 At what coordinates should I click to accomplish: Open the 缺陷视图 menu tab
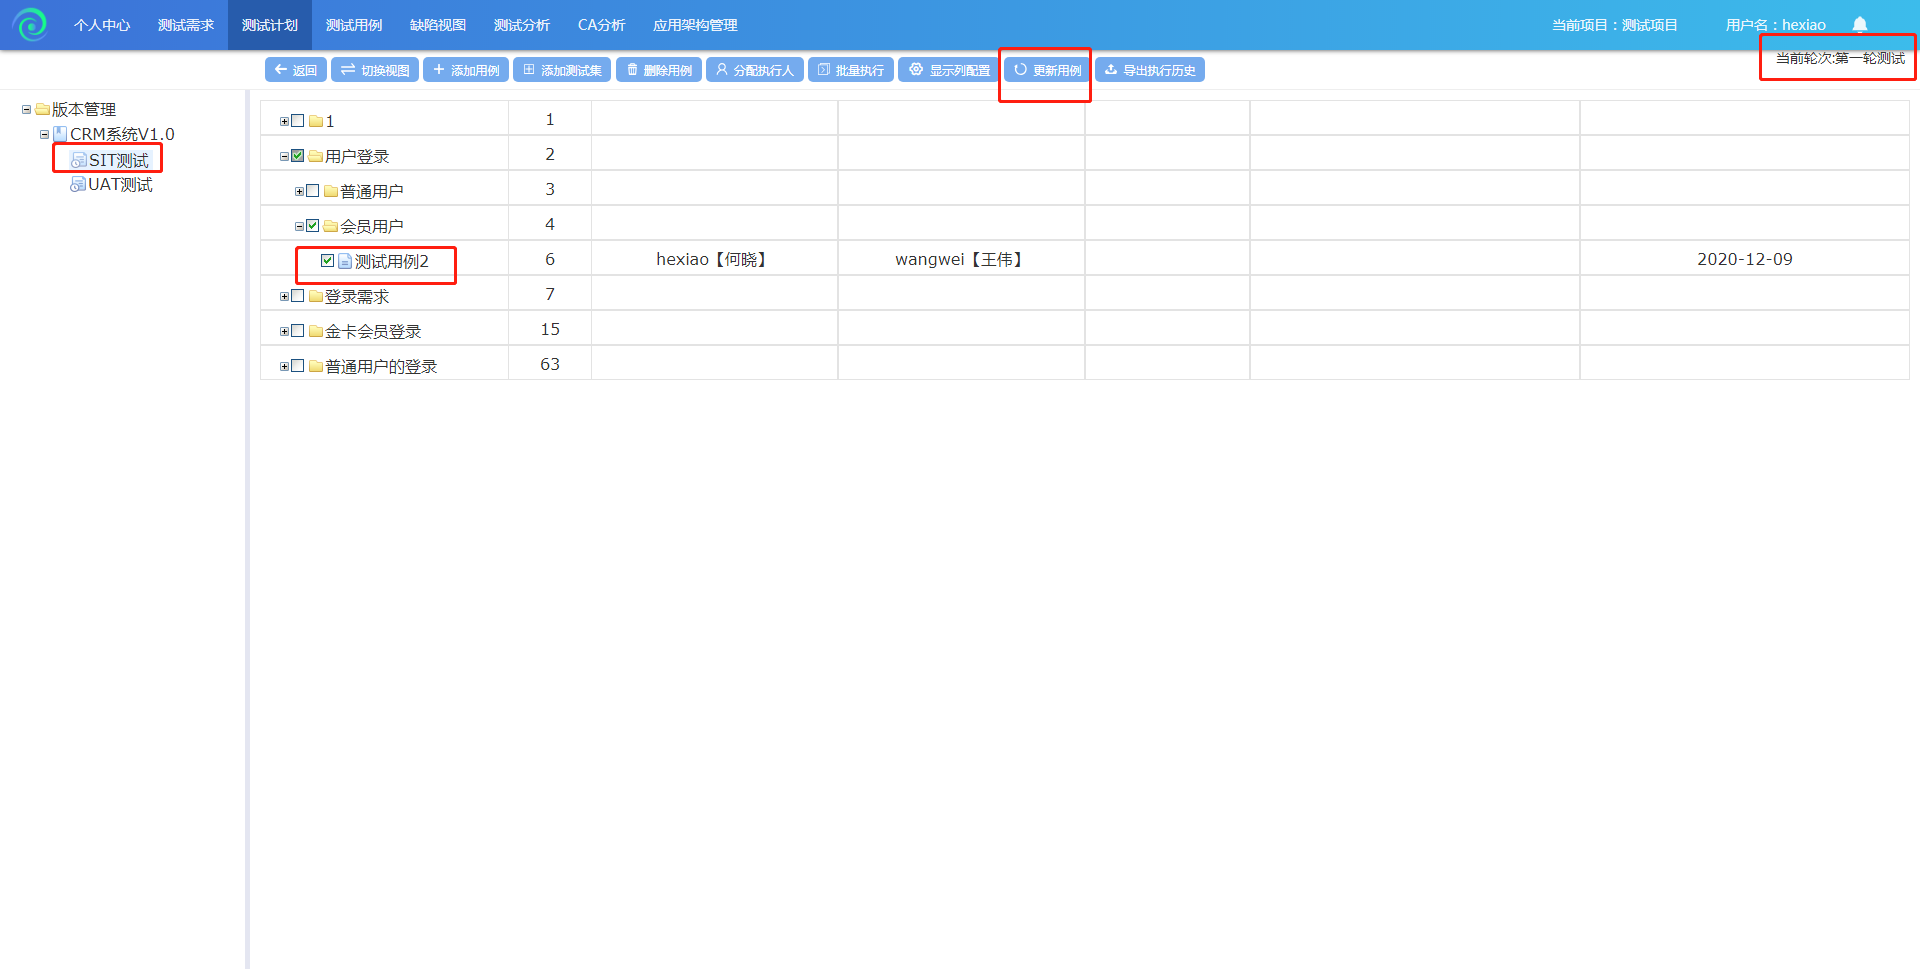point(438,25)
